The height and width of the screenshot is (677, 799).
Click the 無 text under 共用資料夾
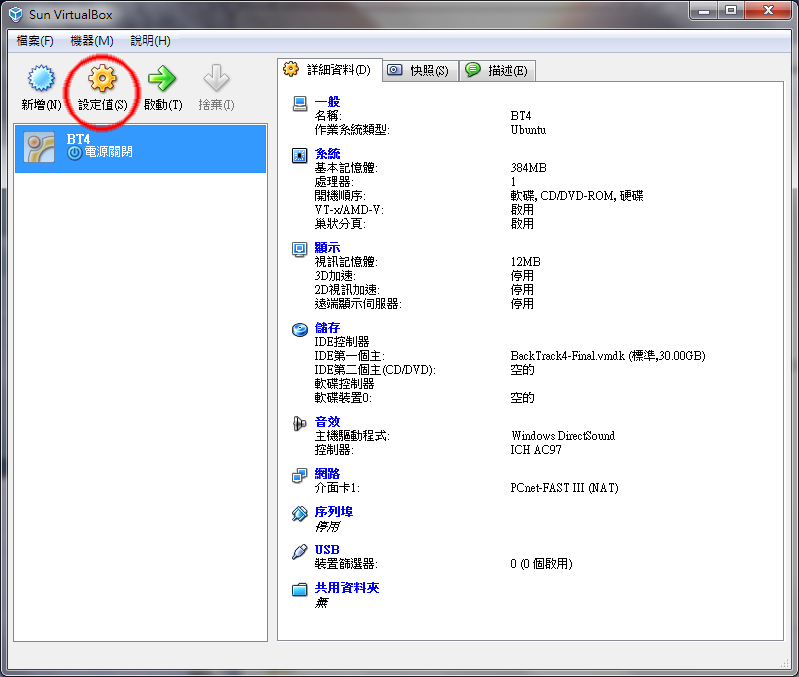click(x=321, y=603)
